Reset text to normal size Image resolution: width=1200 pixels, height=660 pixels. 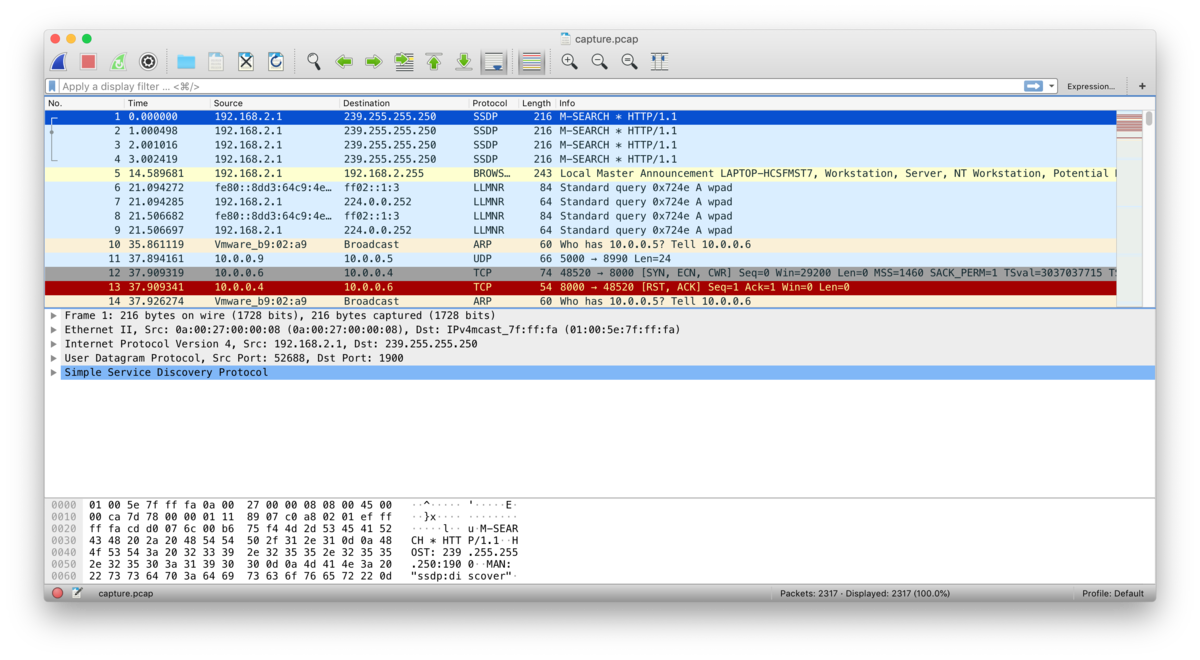point(629,62)
